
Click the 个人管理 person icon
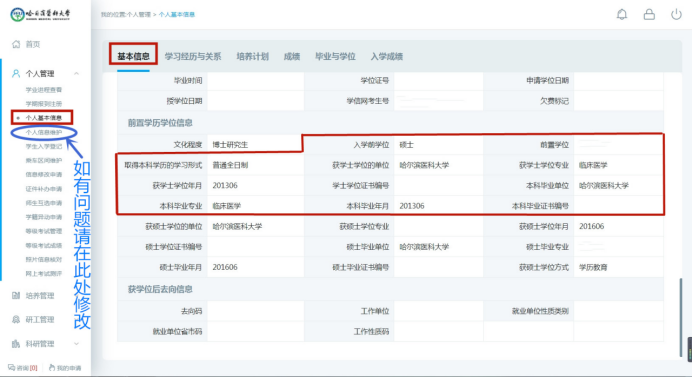(16, 73)
